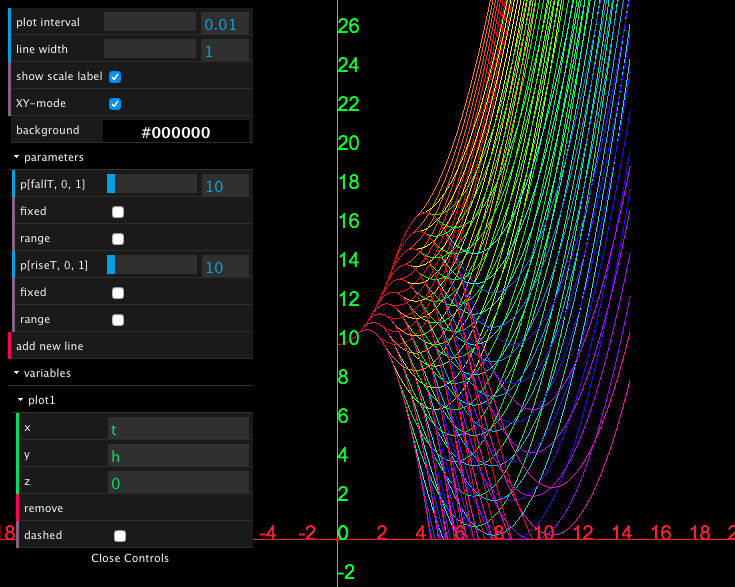
Task: Click the p[fallT, 0, 1] slider bar
Action: tap(152, 184)
